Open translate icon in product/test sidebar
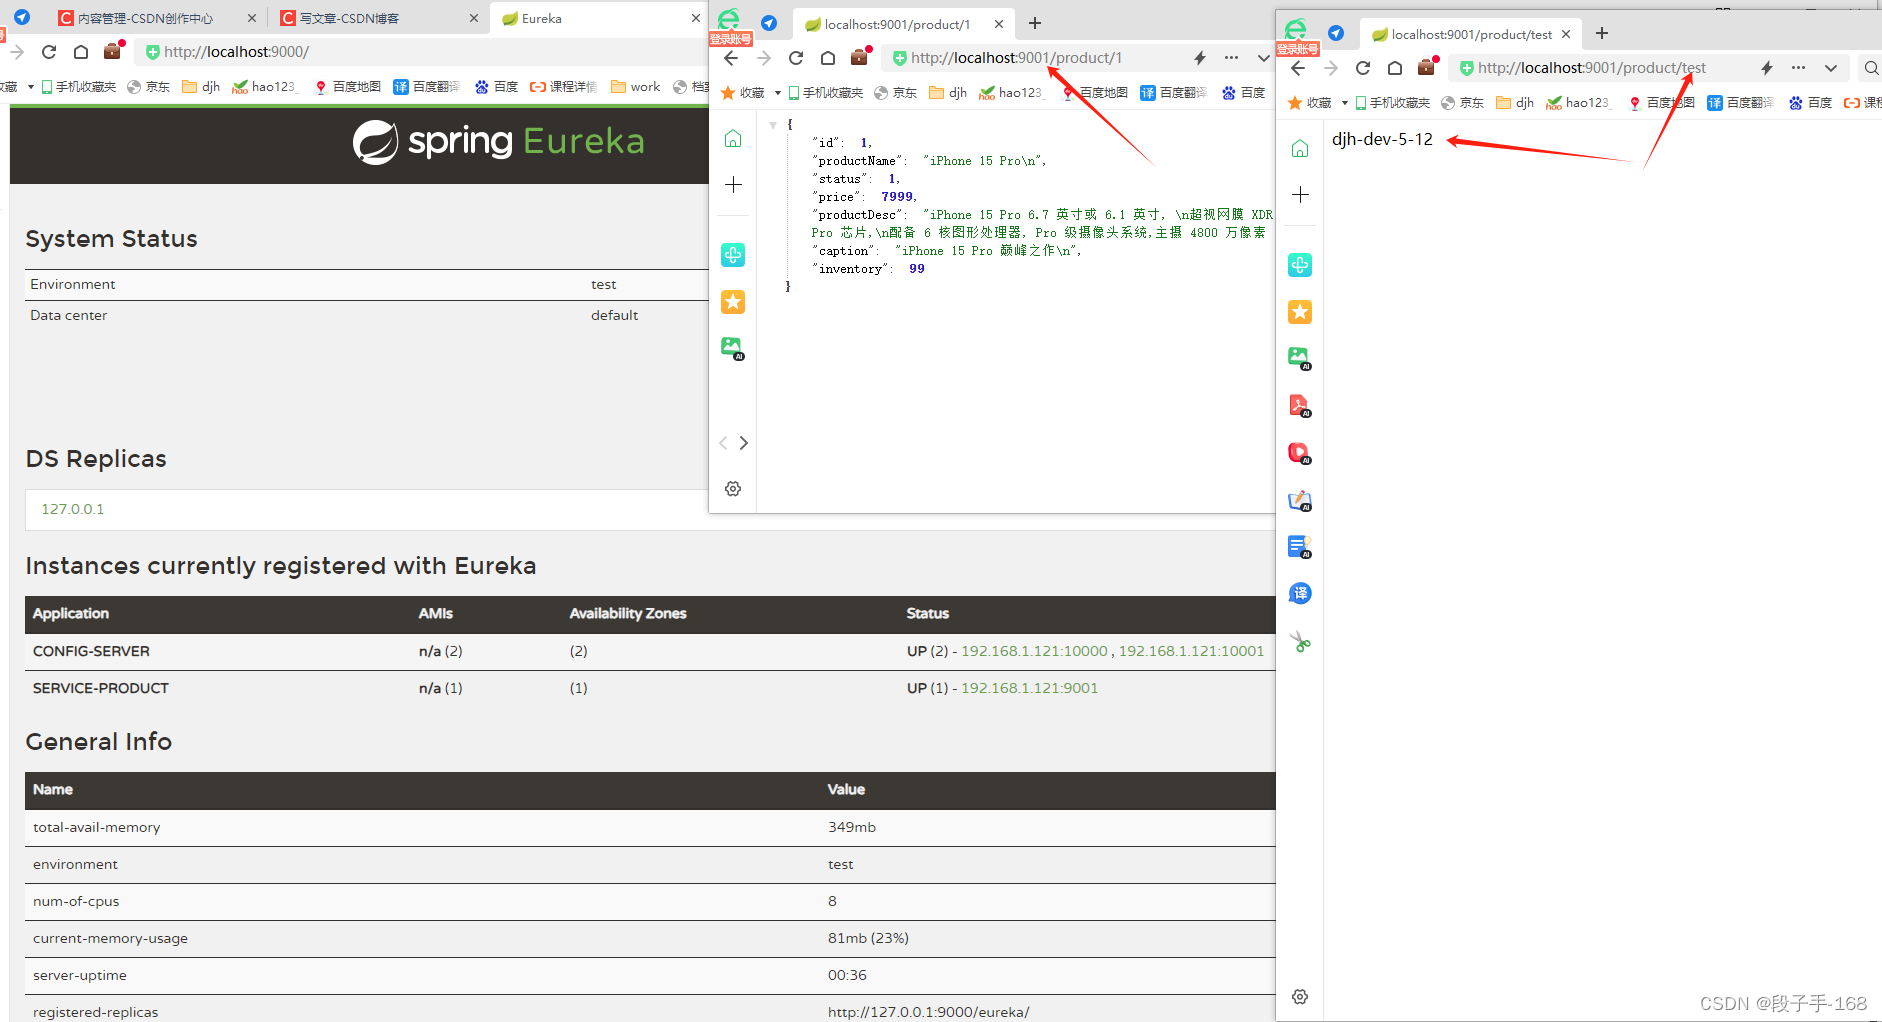This screenshot has height=1022, width=1882. click(1300, 594)
